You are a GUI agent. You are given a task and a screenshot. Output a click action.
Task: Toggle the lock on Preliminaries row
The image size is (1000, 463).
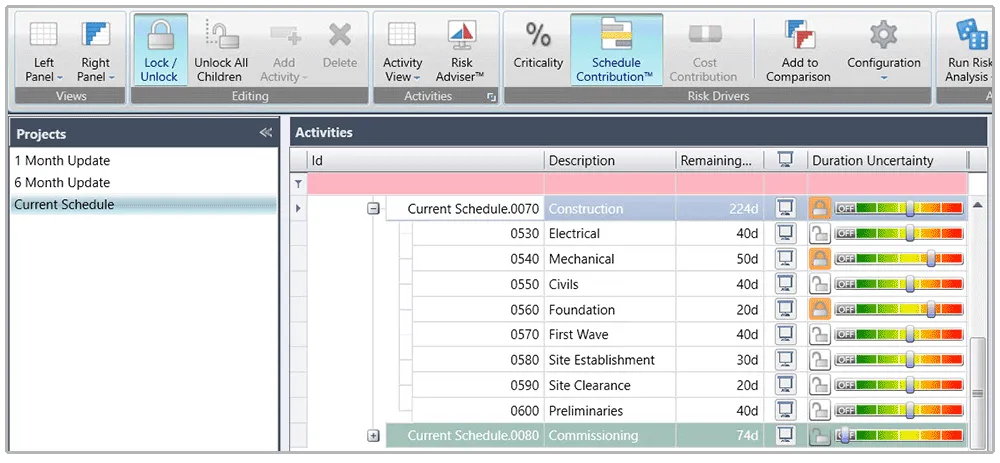[820, 410]
